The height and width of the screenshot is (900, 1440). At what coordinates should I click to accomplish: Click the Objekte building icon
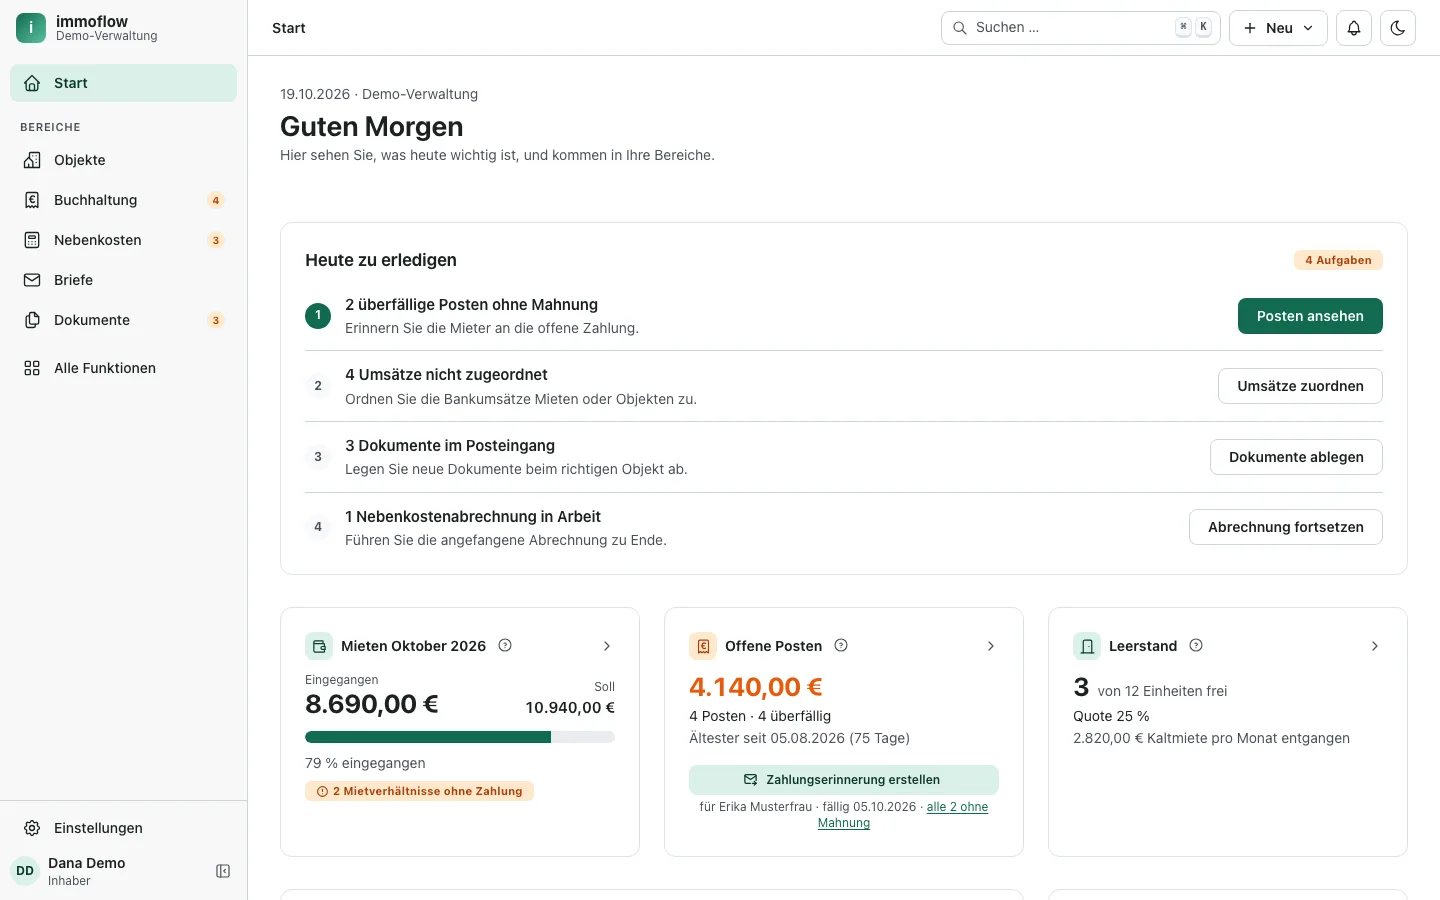[x=32, y=160]
